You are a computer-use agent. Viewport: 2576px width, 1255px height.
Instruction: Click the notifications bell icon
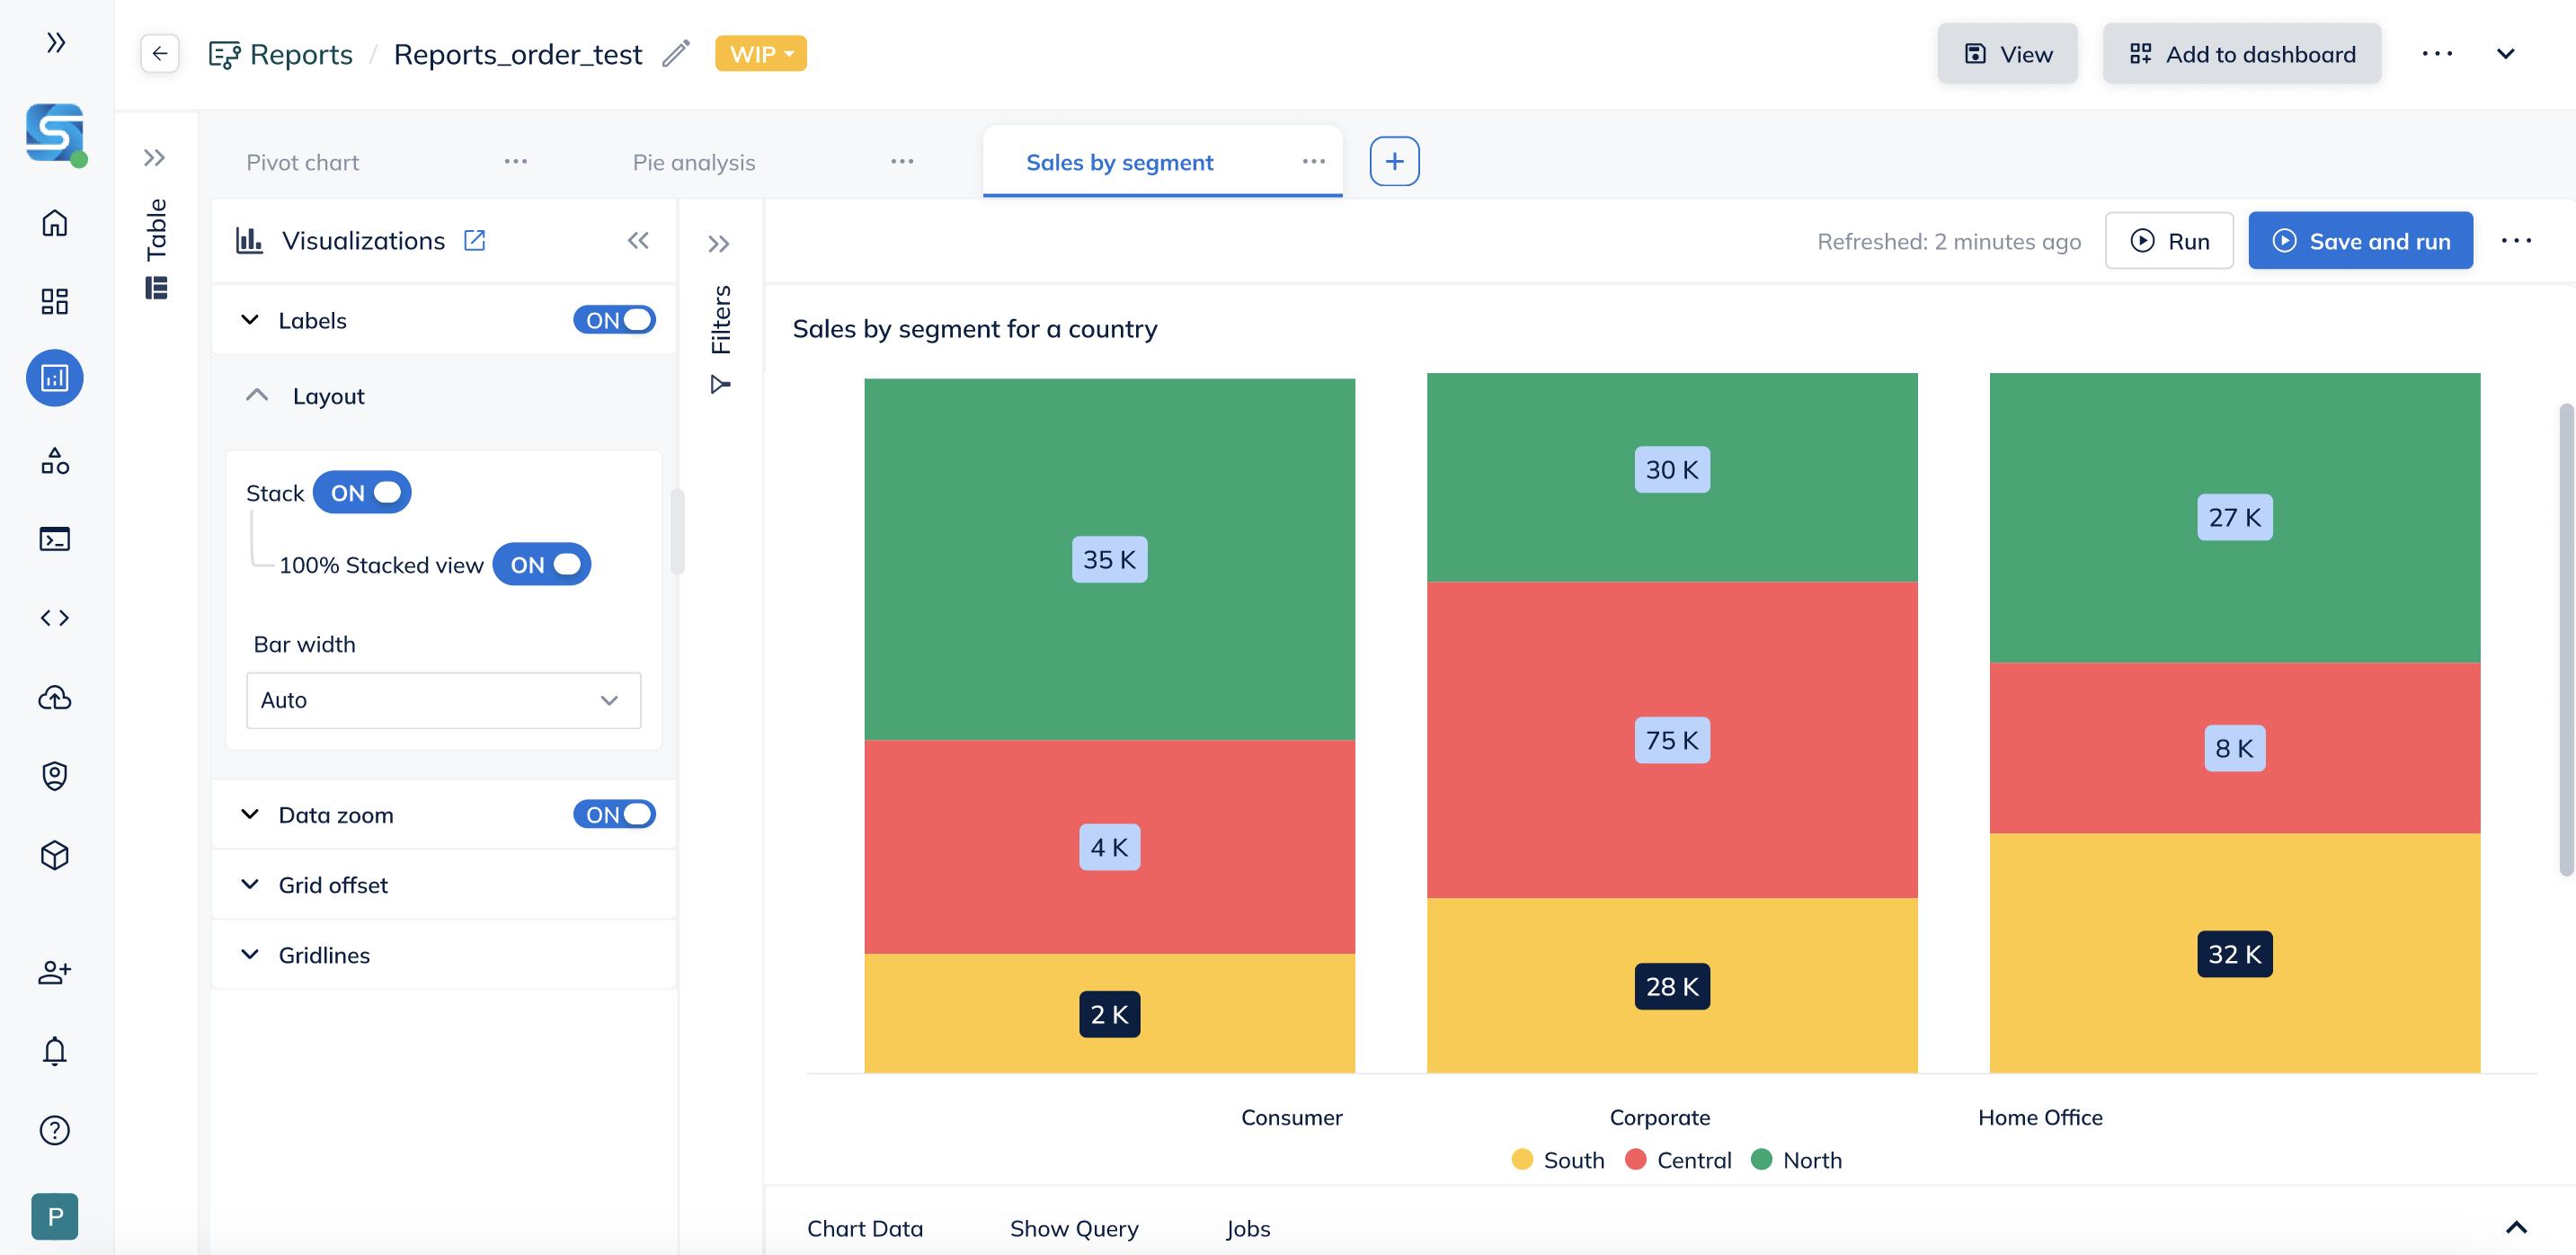click(x=55, y=1050)
